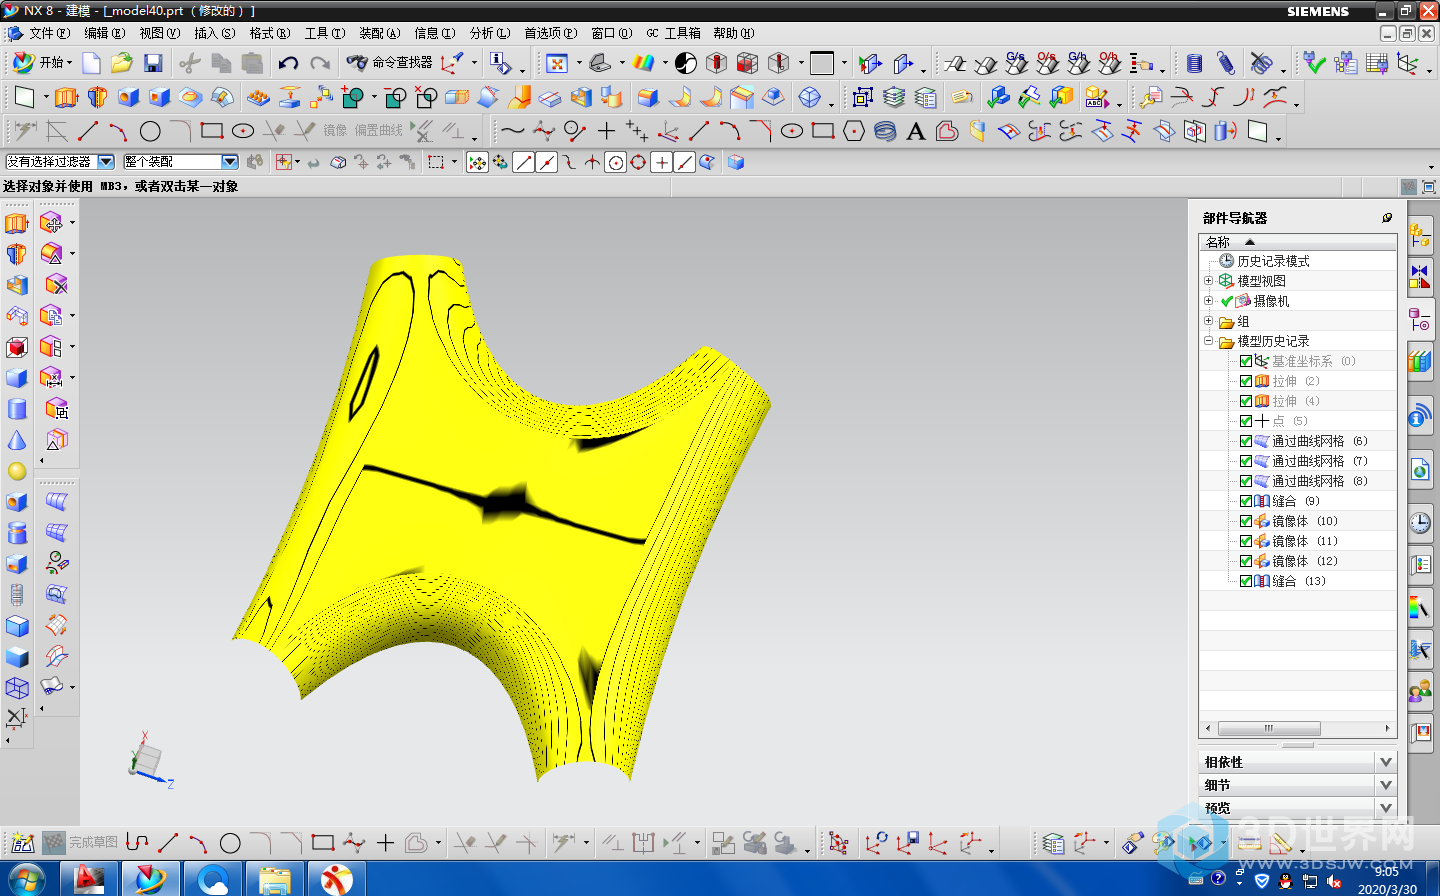Open the 整个装配 scope dropdown
The image size is (1440, 896).
point(181,162)
